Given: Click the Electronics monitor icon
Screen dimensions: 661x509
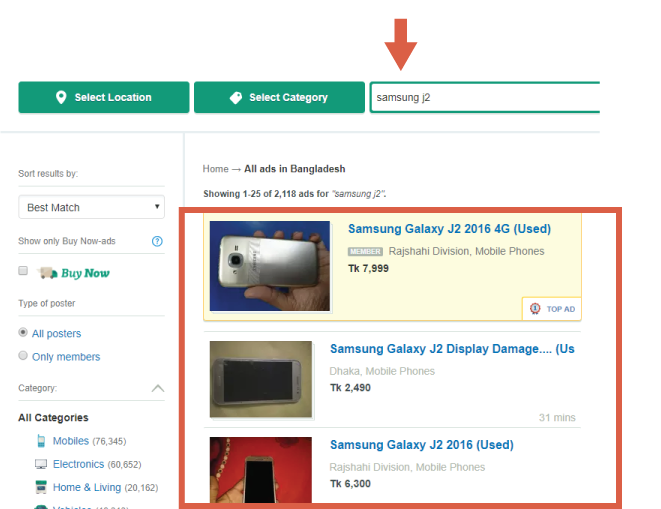Looking at the screenshot, I should (41, 464).
